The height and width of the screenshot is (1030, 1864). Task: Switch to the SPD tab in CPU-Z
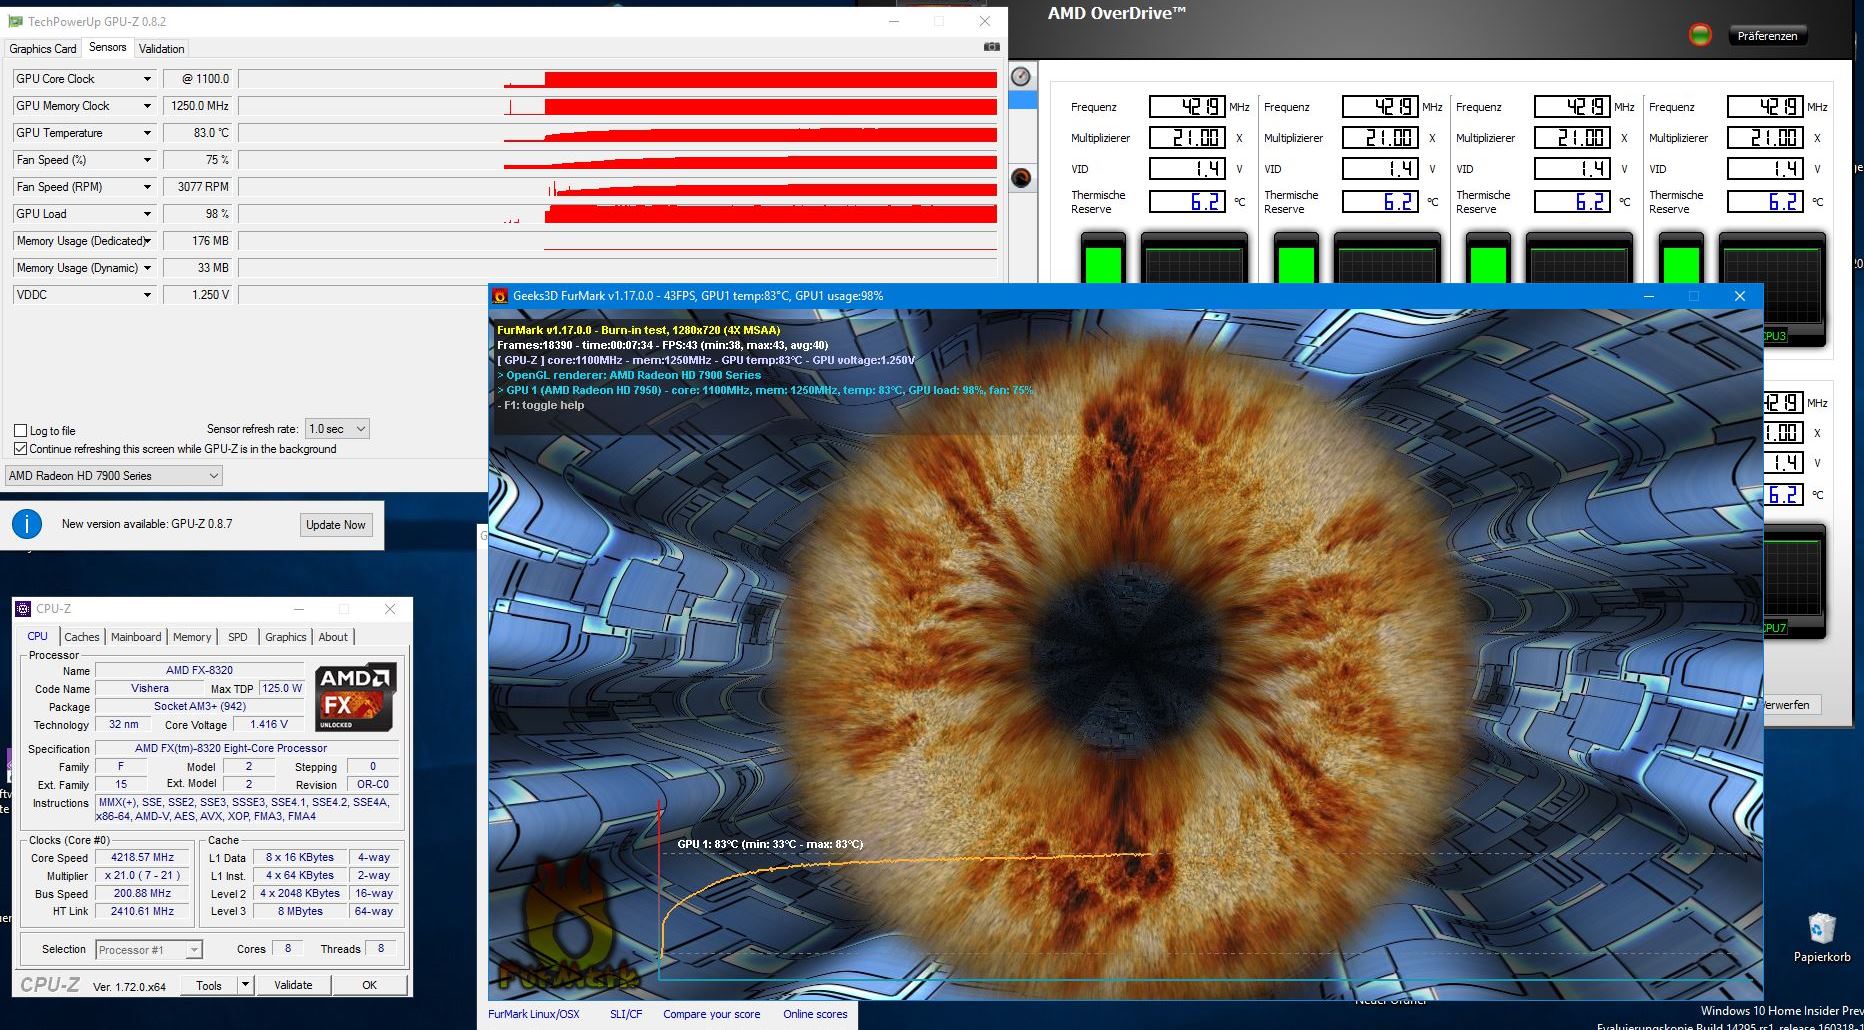237,637
